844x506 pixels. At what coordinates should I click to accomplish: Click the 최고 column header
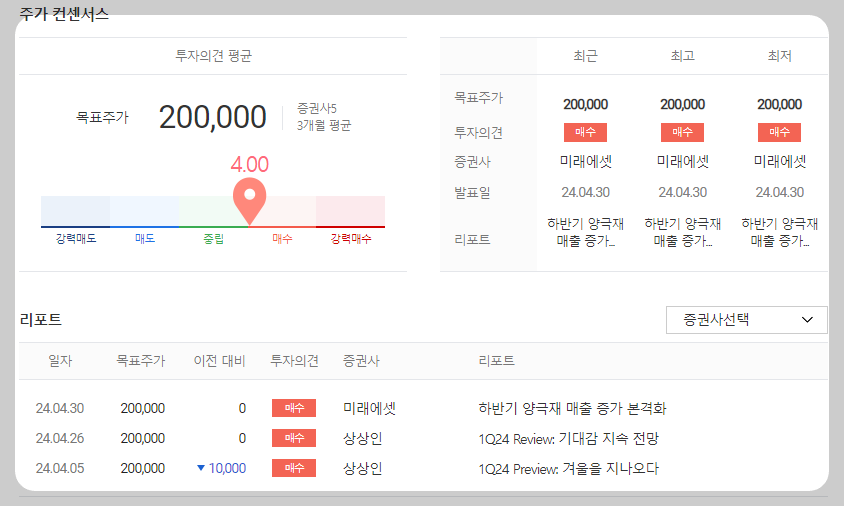tap(683, 56)
